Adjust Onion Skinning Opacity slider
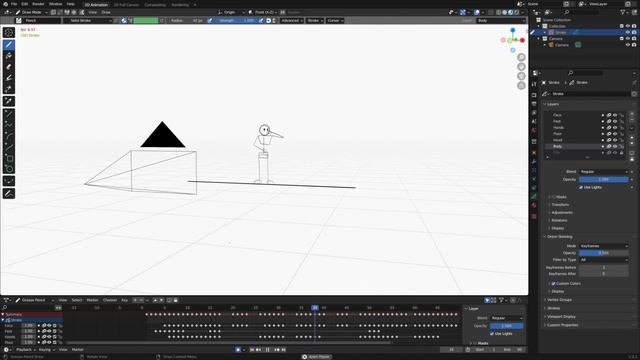This screenshot has height=360, width=640. [604, 253]
